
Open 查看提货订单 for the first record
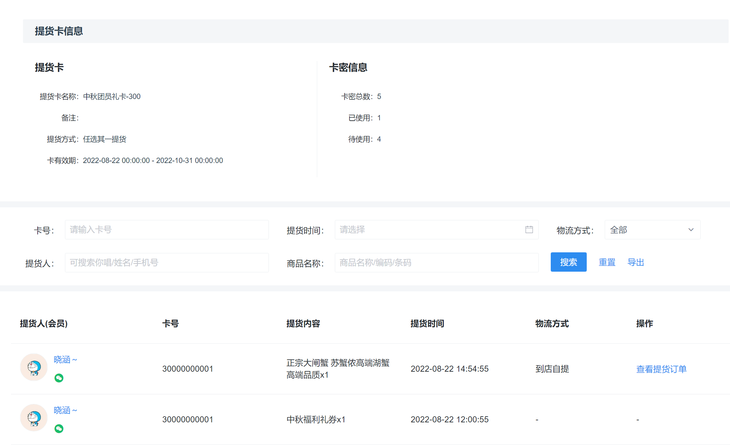click(662, 369)
